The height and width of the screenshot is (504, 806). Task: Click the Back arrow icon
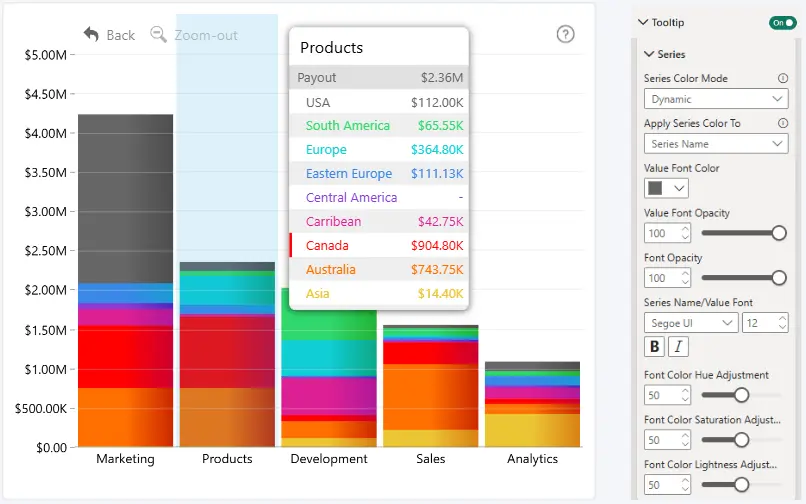point(91,34)
